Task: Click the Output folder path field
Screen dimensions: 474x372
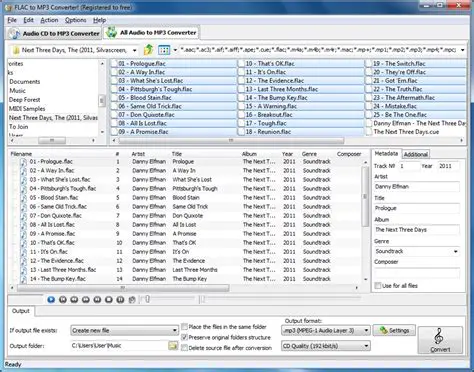Action: pos(119,346)
